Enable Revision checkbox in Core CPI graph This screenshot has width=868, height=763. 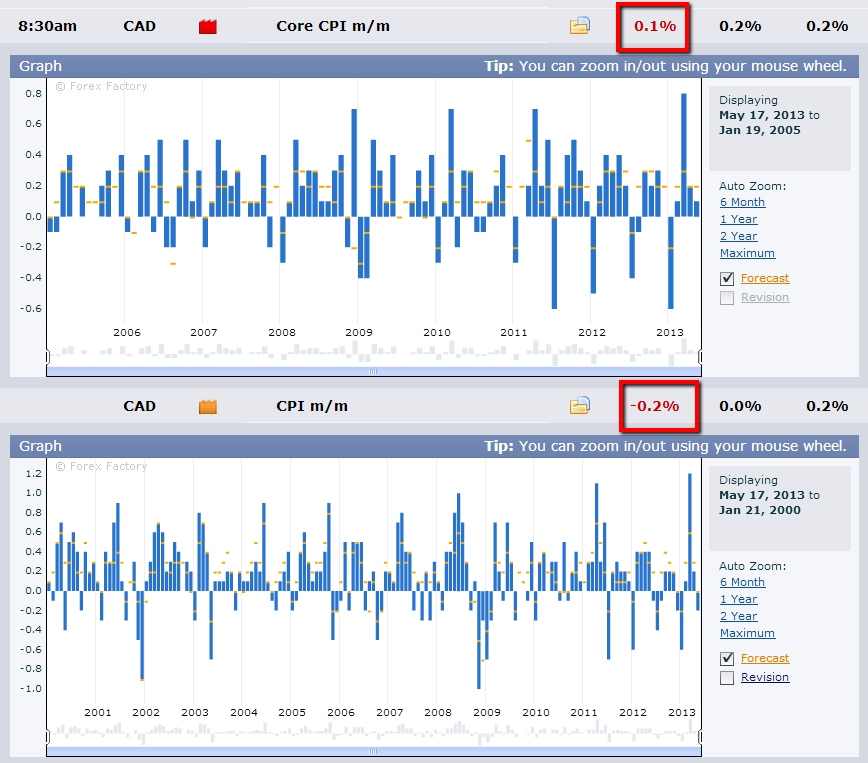[727, 298]
